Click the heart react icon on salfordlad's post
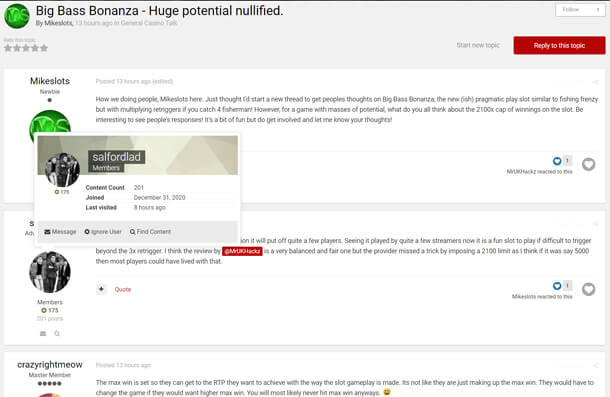 [x=588, y=289]
